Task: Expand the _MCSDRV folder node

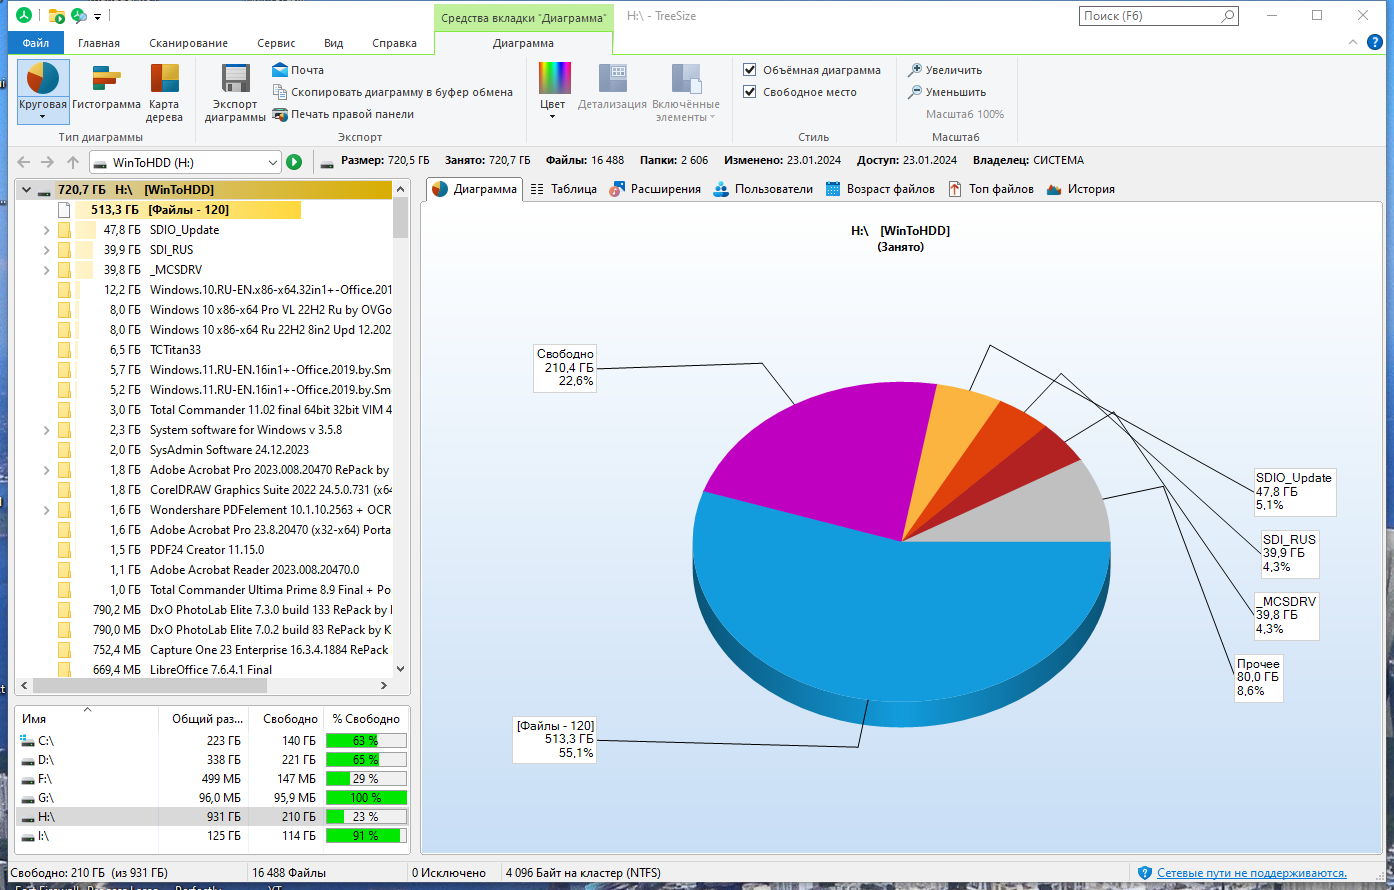Action: point(46,270)
